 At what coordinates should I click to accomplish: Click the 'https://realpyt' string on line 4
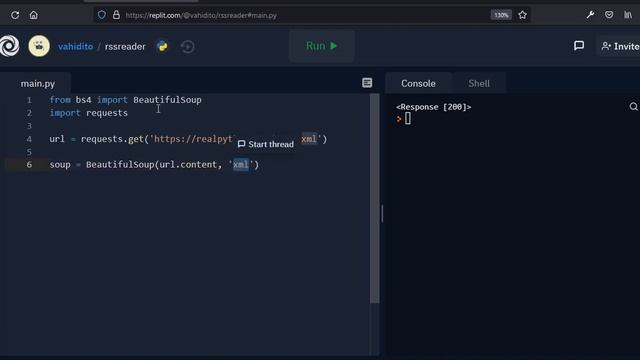pos(192,139)
